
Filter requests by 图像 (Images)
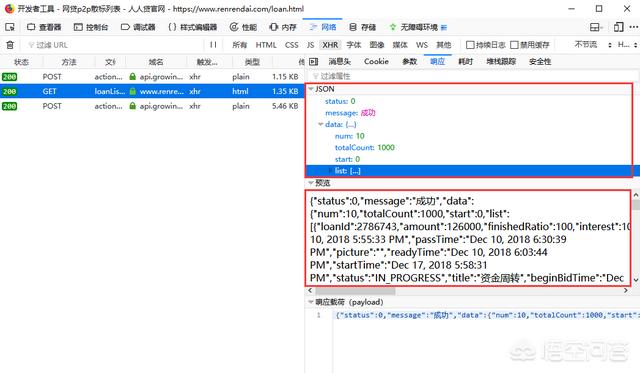click(377, 45)
